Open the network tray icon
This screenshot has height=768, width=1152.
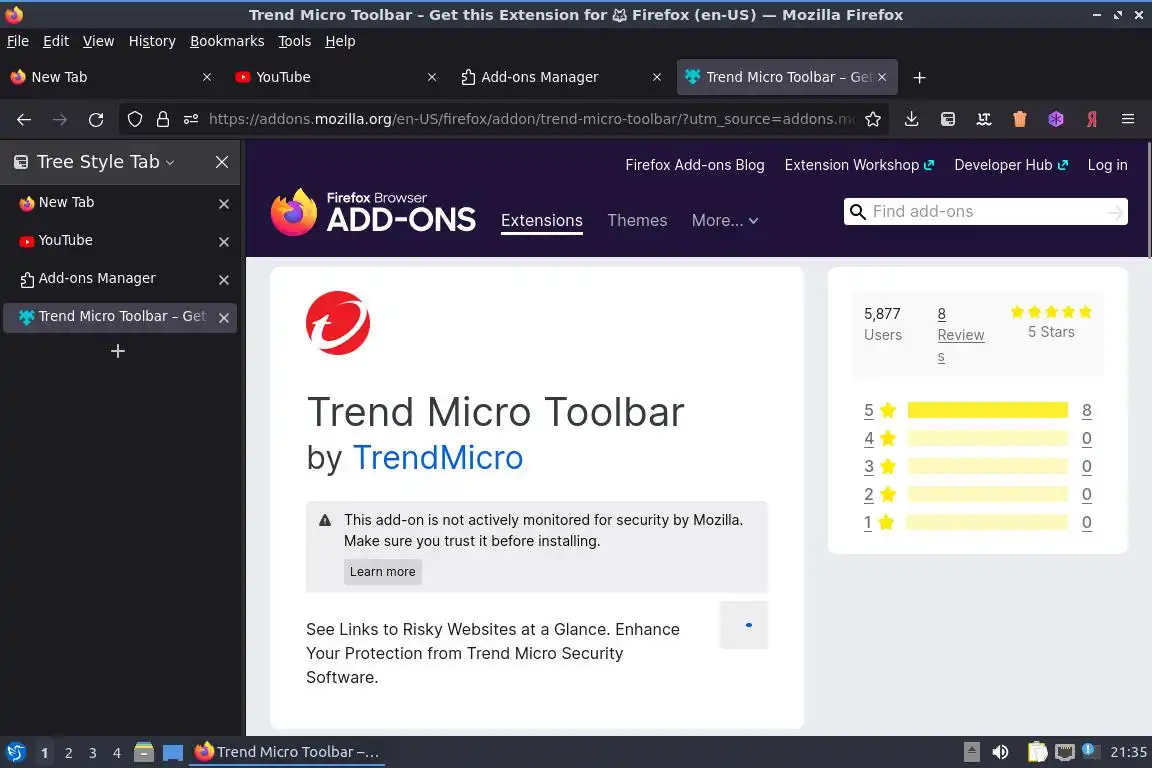[1065, 752]
